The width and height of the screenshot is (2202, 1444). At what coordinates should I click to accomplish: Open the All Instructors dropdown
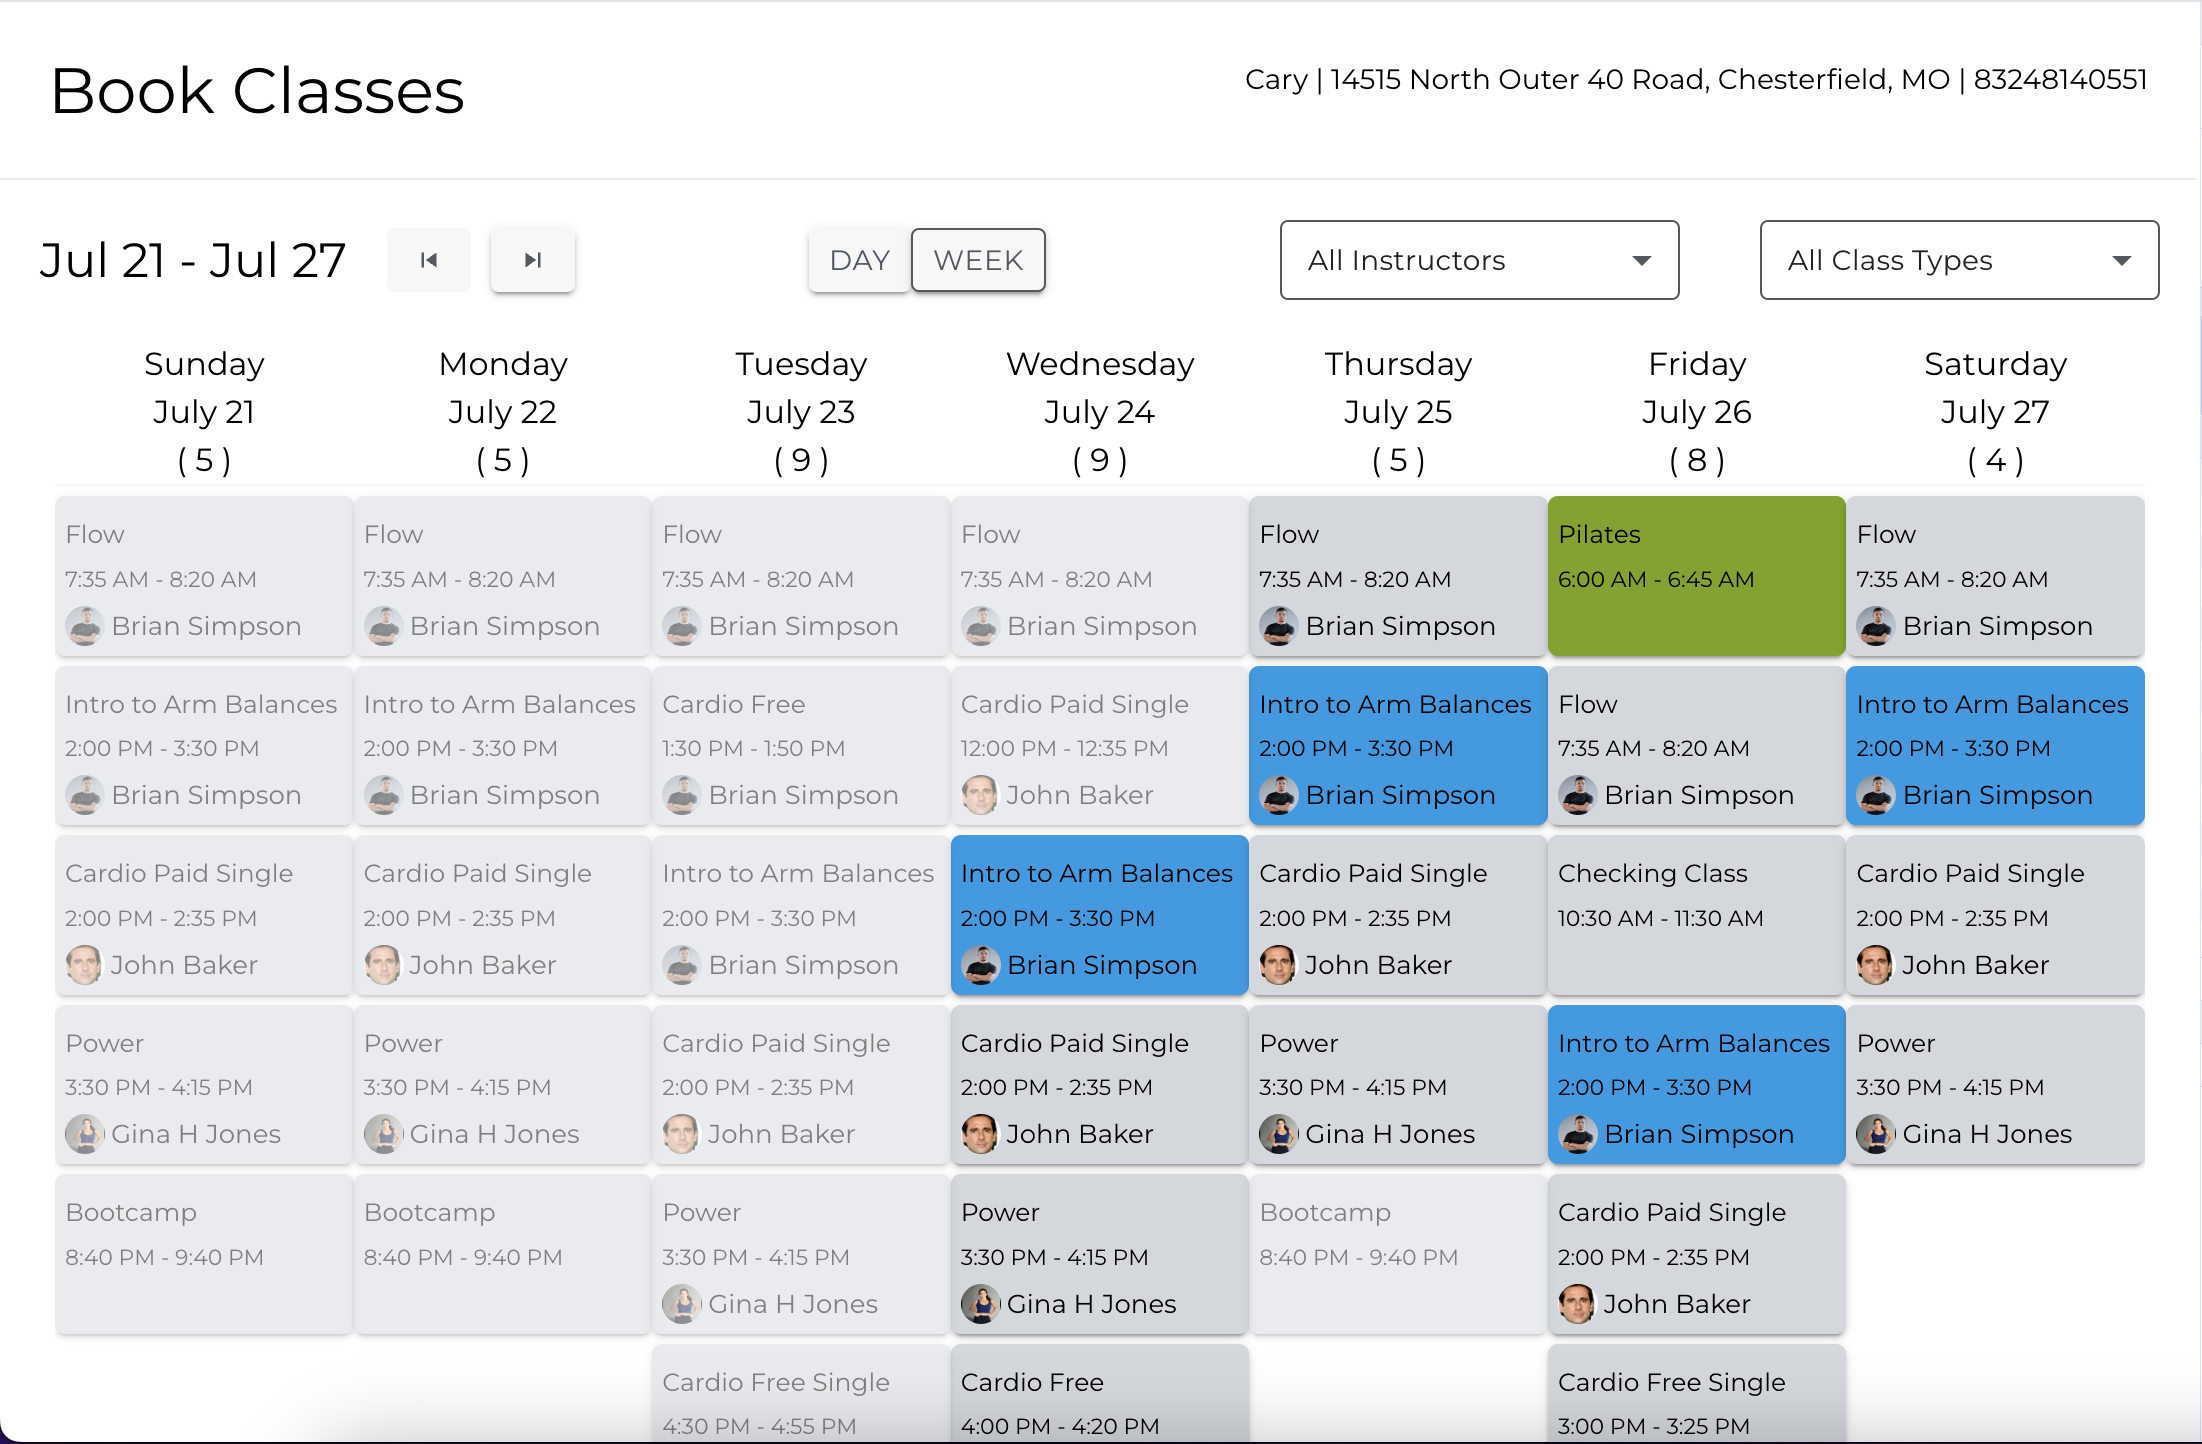pos(1479,260)
